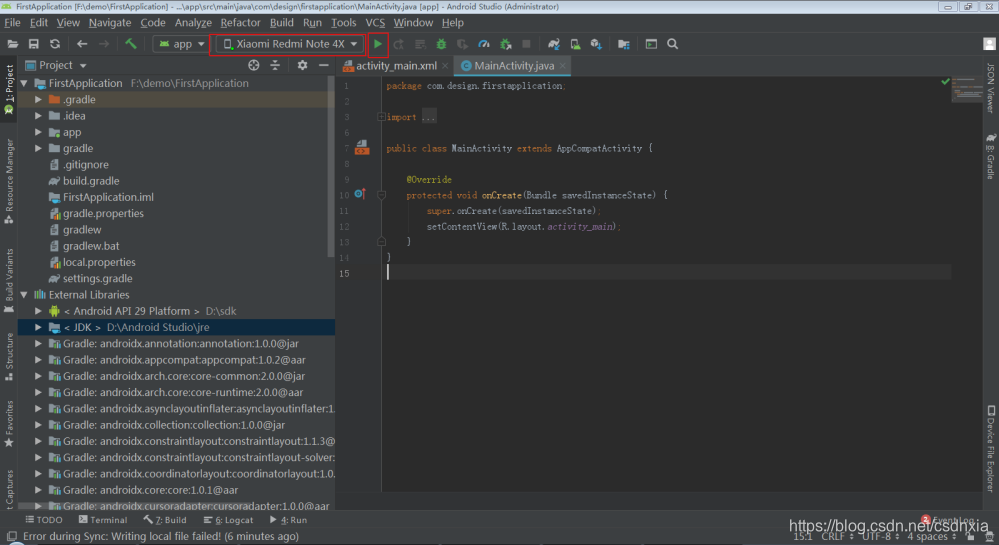Click the Stop square icon

coord(526,44)
